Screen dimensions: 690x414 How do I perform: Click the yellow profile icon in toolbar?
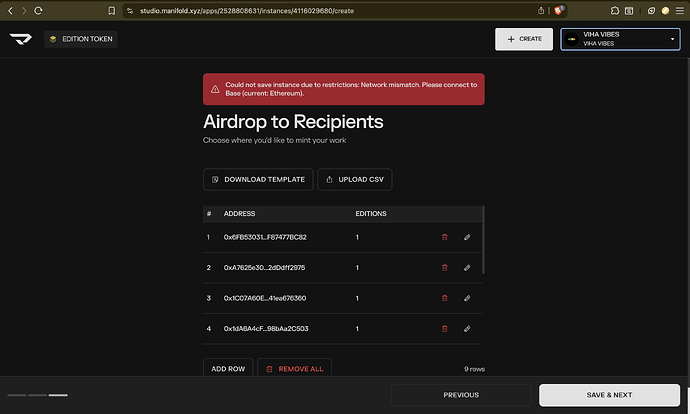click(665, 11)
